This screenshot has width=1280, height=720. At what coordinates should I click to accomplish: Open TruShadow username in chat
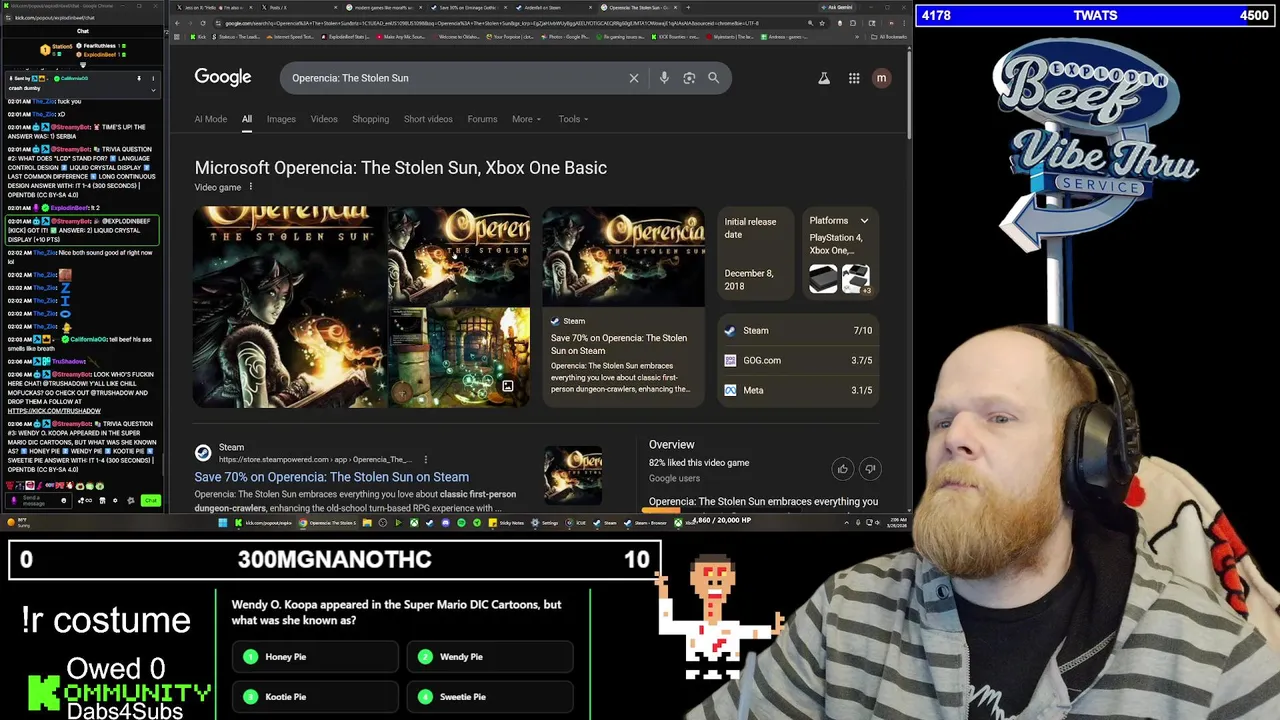[68, 361]
